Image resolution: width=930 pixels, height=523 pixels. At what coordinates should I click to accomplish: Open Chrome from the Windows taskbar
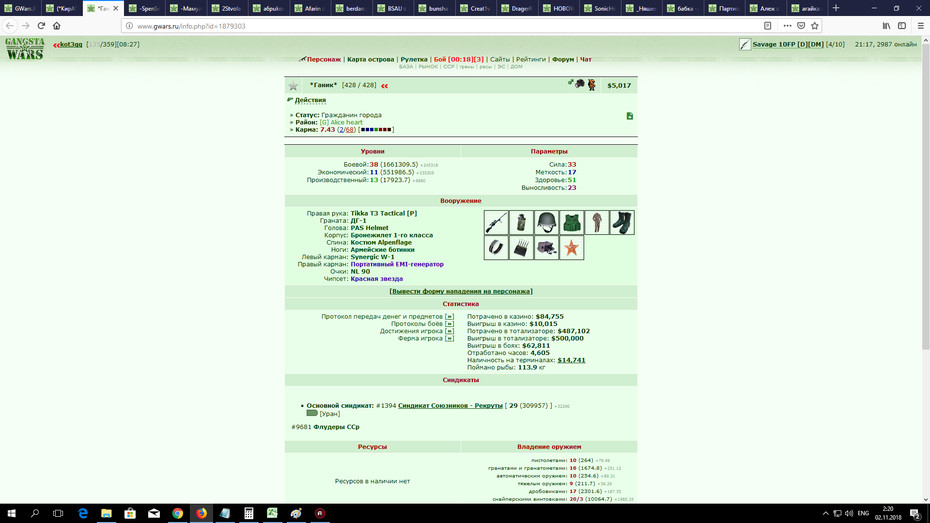[178, 513]
